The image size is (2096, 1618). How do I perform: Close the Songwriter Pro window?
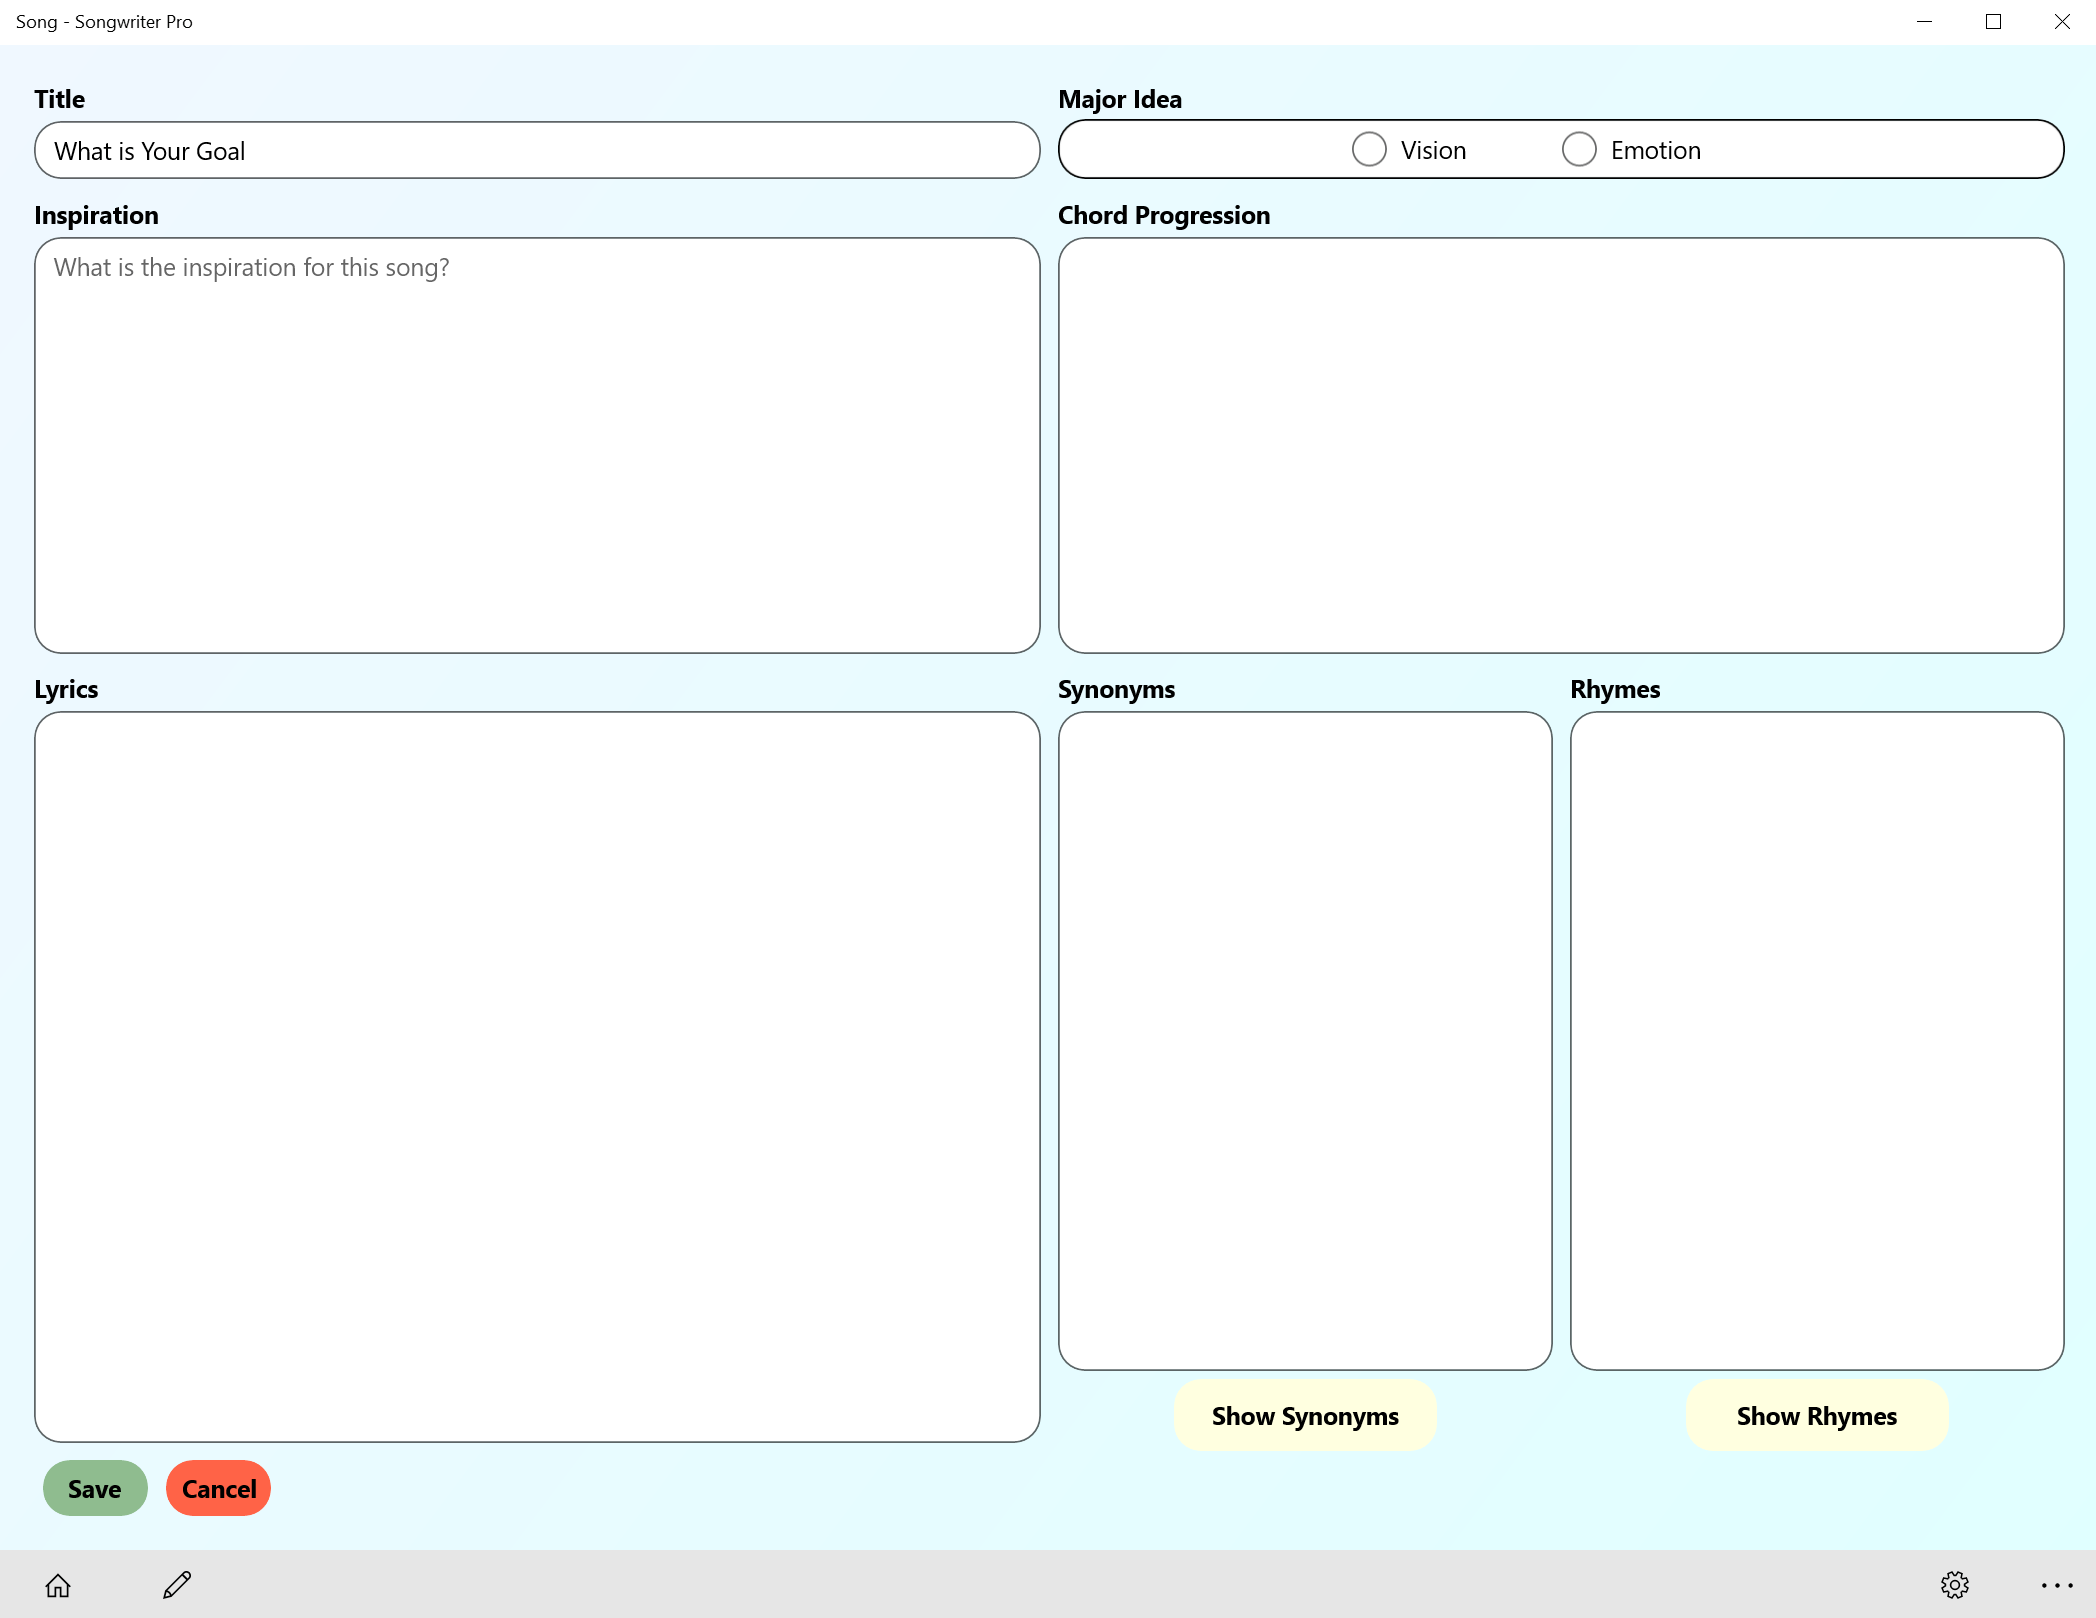2062,22
